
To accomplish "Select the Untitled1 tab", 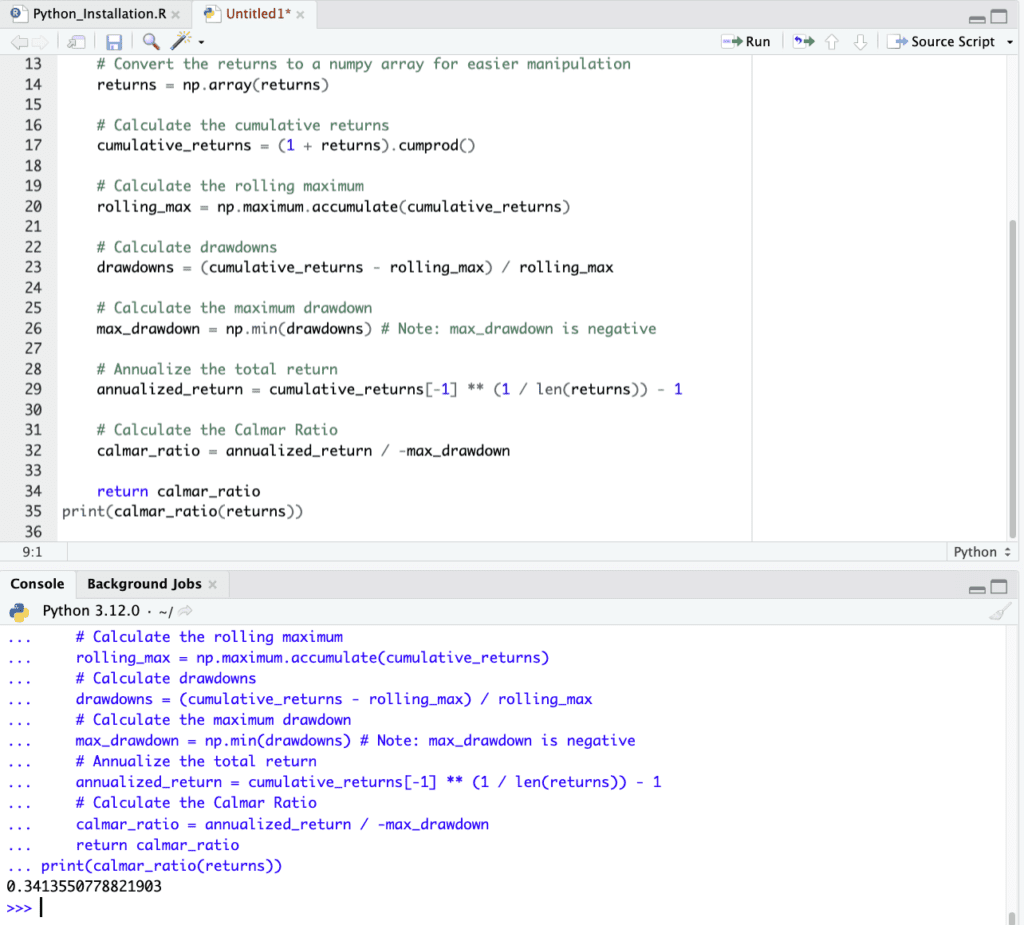I will click(258, 14).
